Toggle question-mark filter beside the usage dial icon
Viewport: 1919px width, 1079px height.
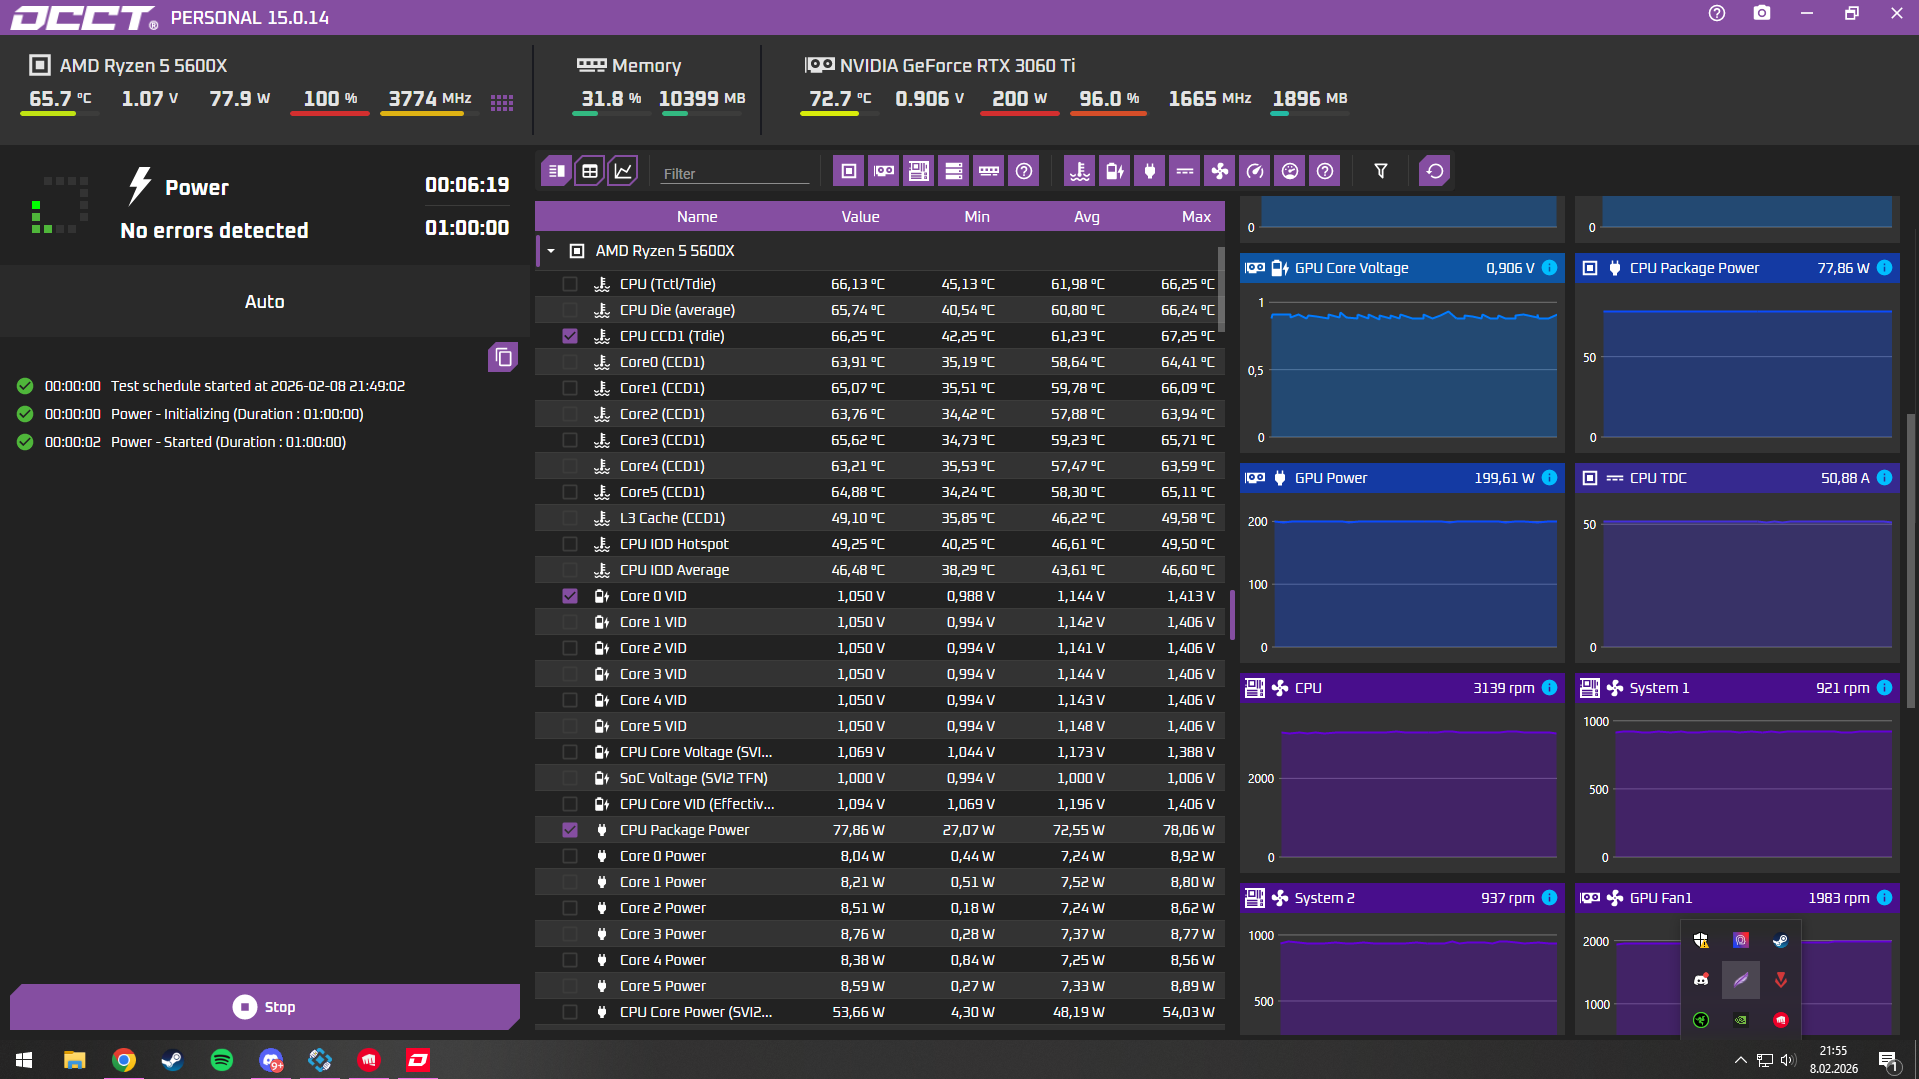click(1325, 171)
